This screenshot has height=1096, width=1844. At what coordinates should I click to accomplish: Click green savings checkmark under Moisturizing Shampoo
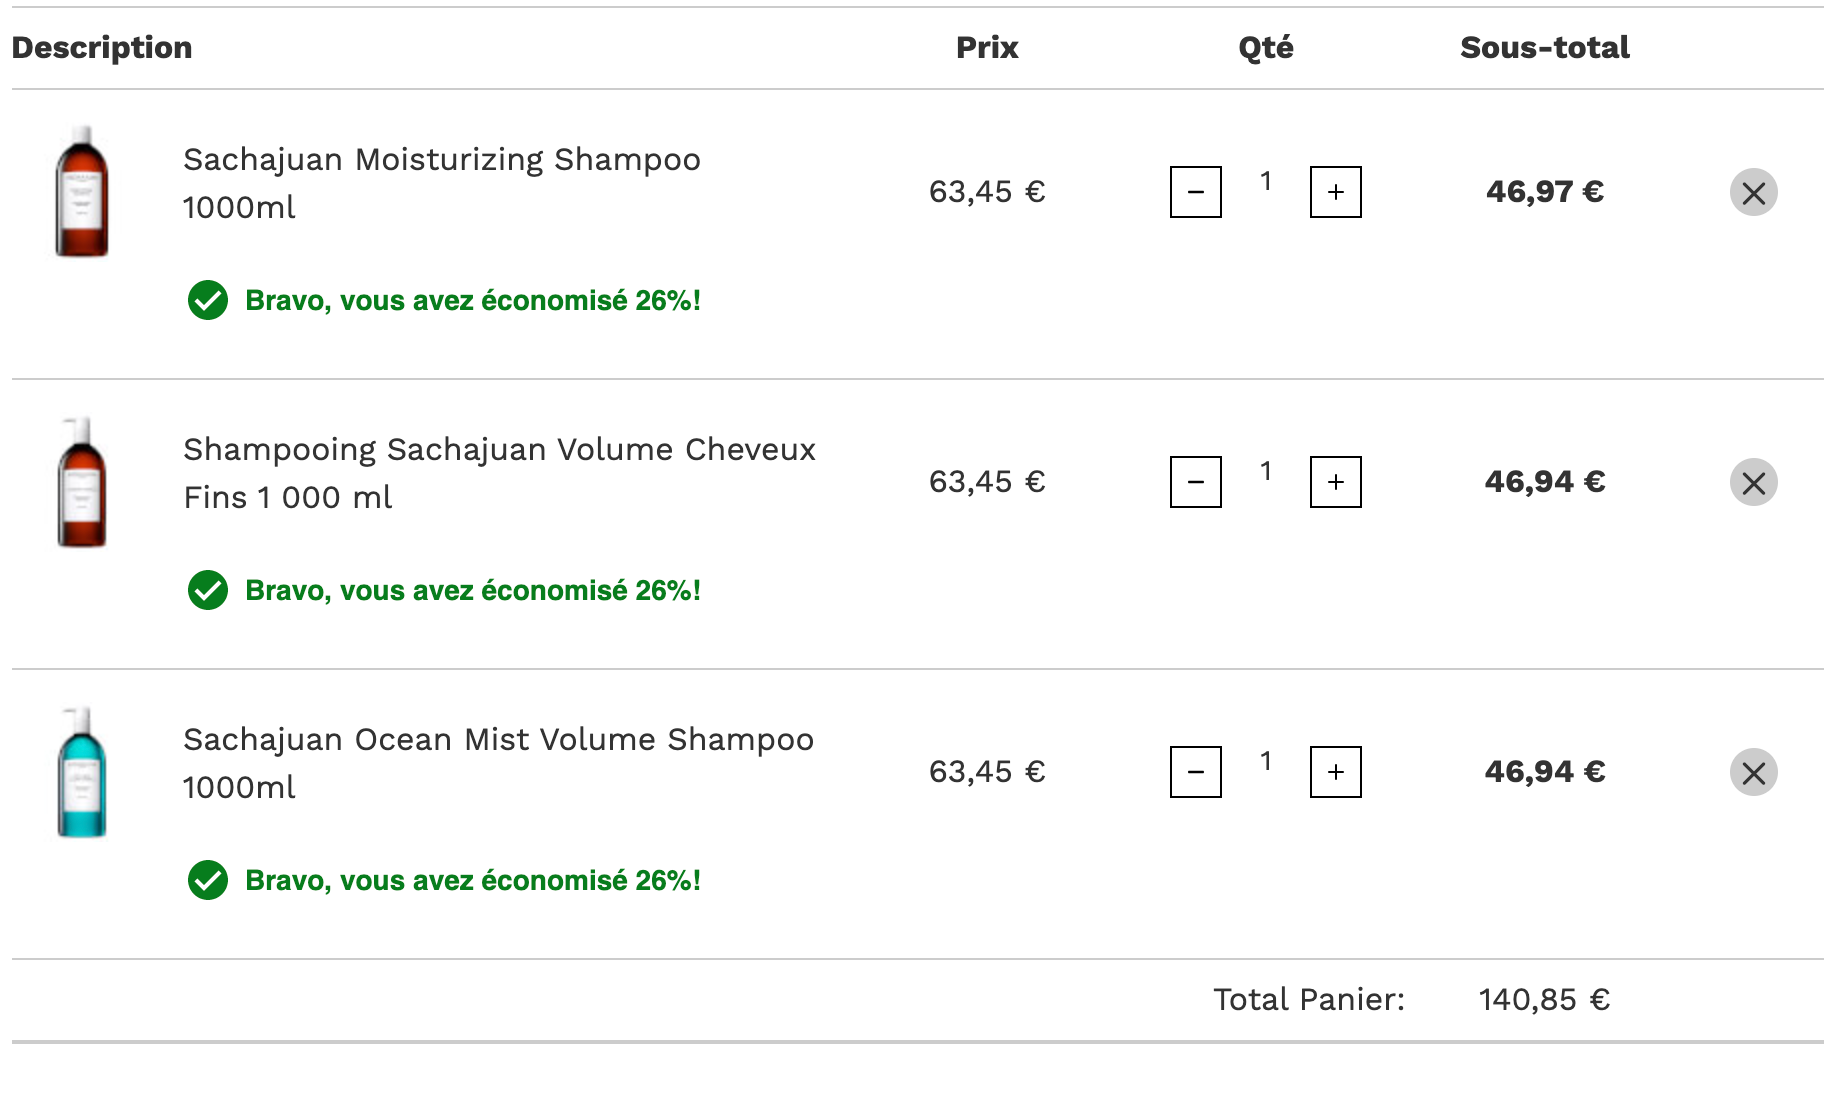(208, 300)
